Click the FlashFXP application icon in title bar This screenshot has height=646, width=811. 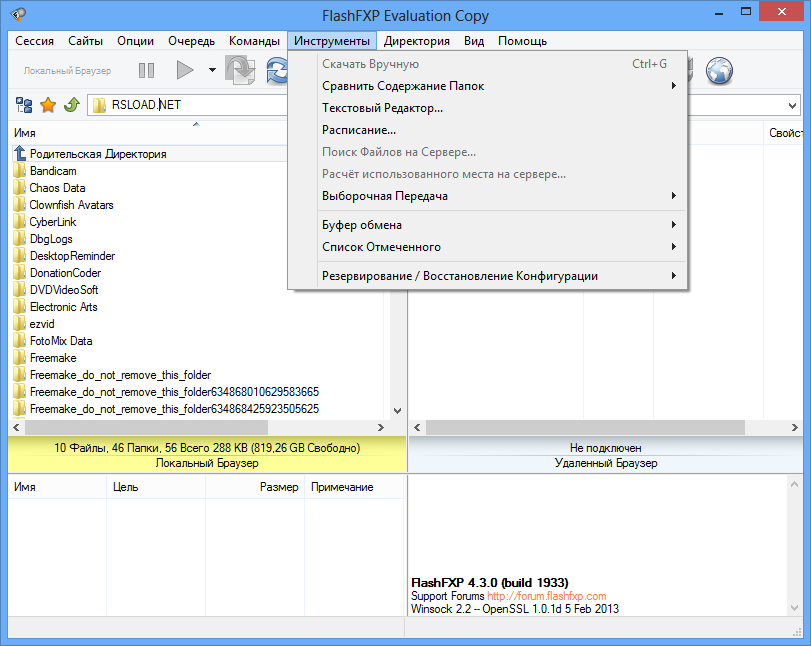[x=19, y=14]
